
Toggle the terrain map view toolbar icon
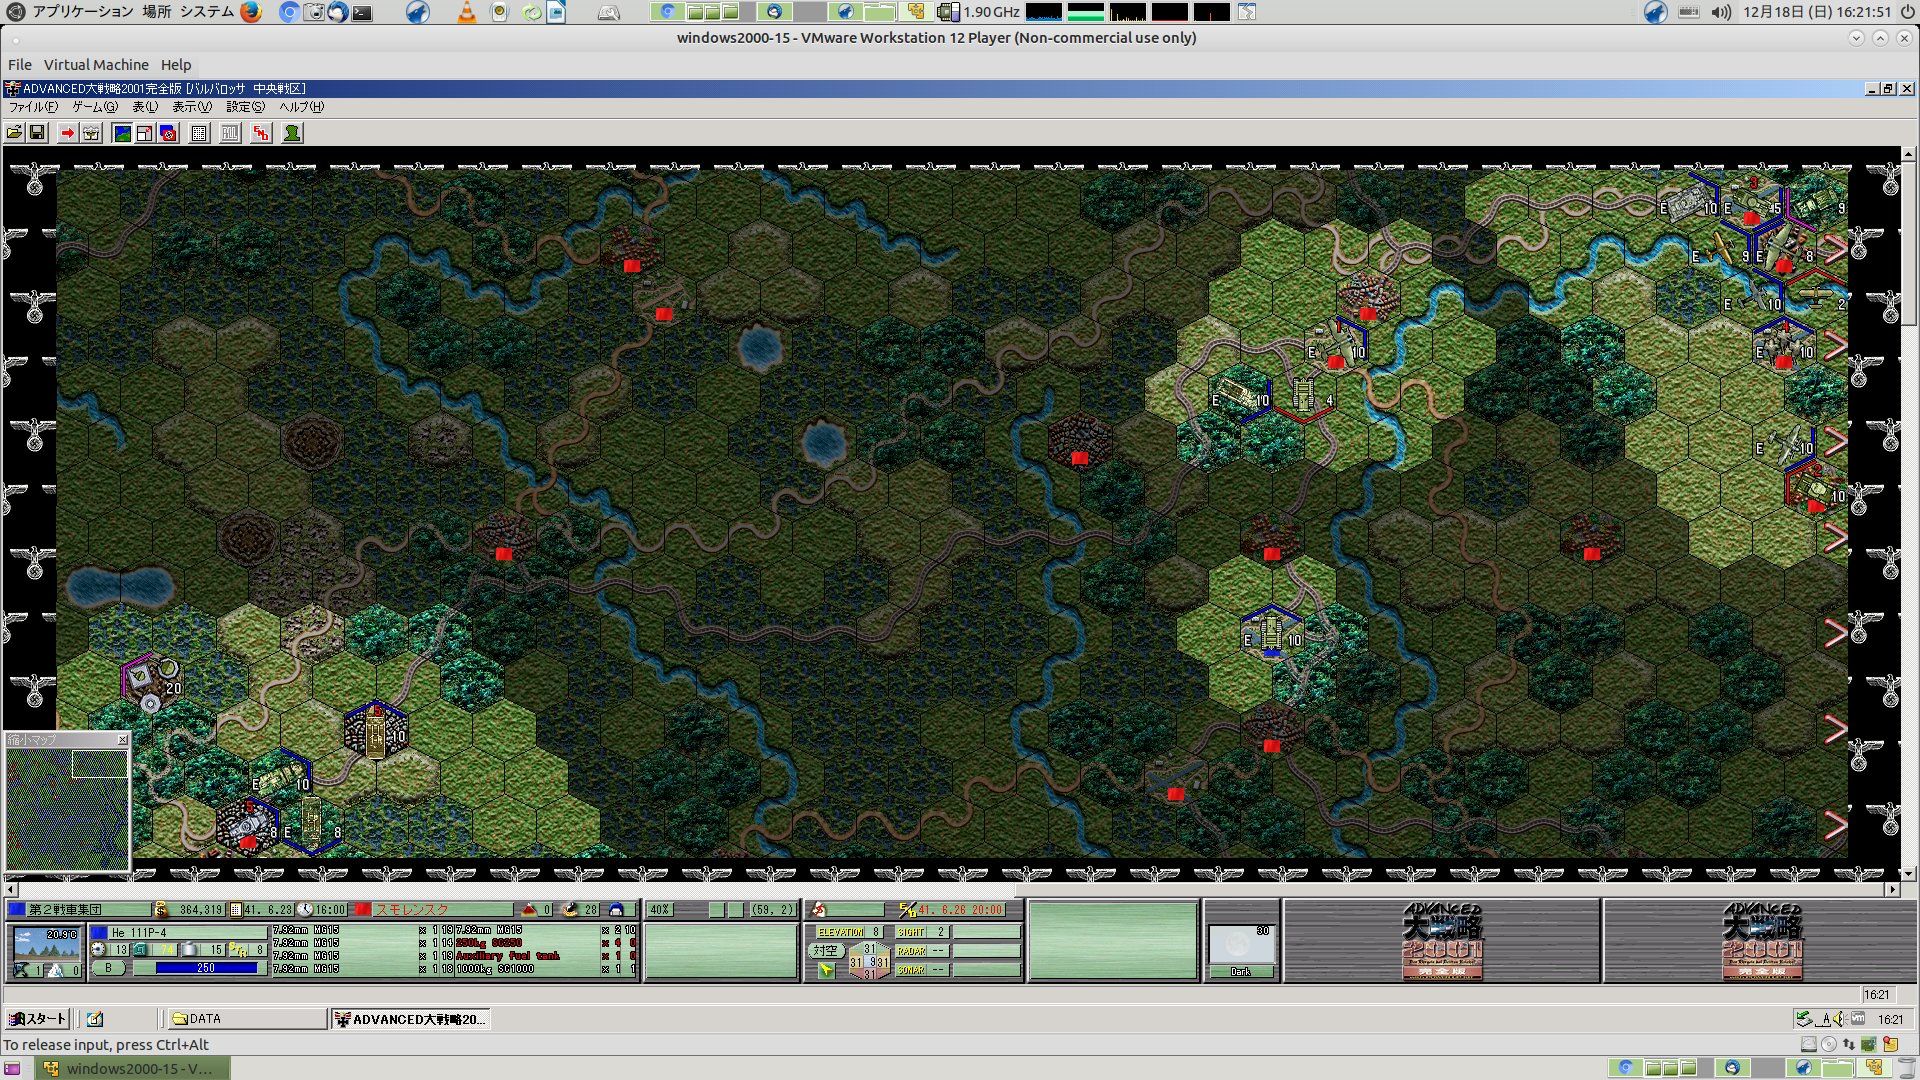pyautogui.click(x=122, y=133)
